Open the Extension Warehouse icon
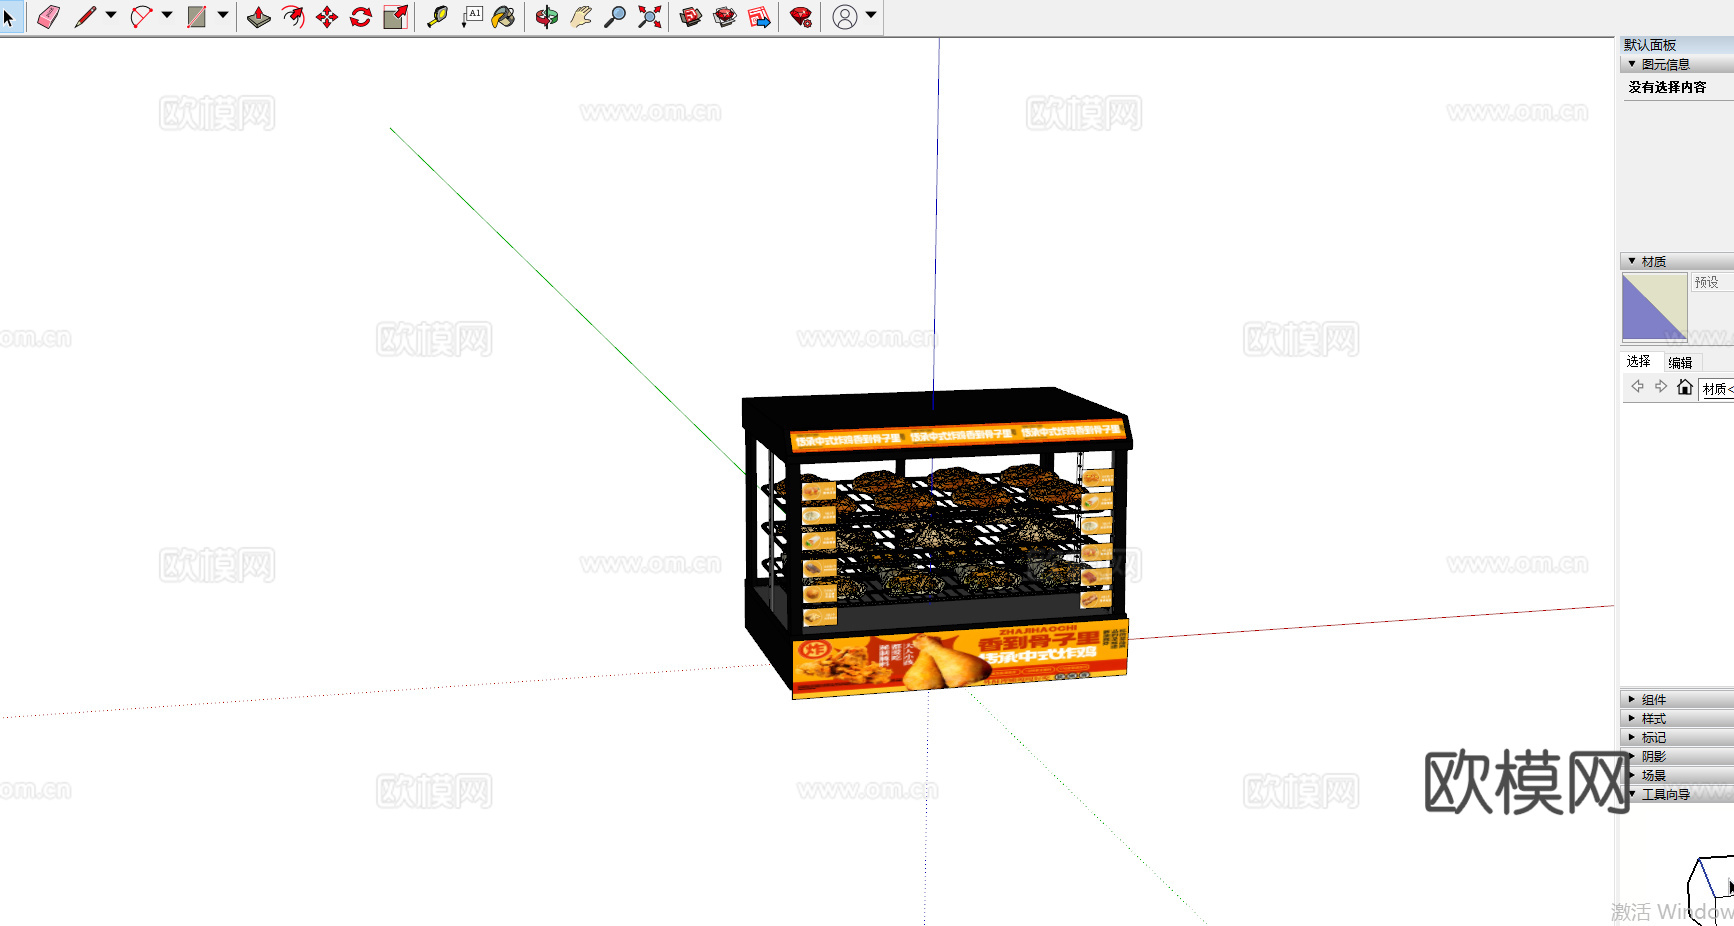This screenshot has height=926, width=1734. tap(725, 17)
